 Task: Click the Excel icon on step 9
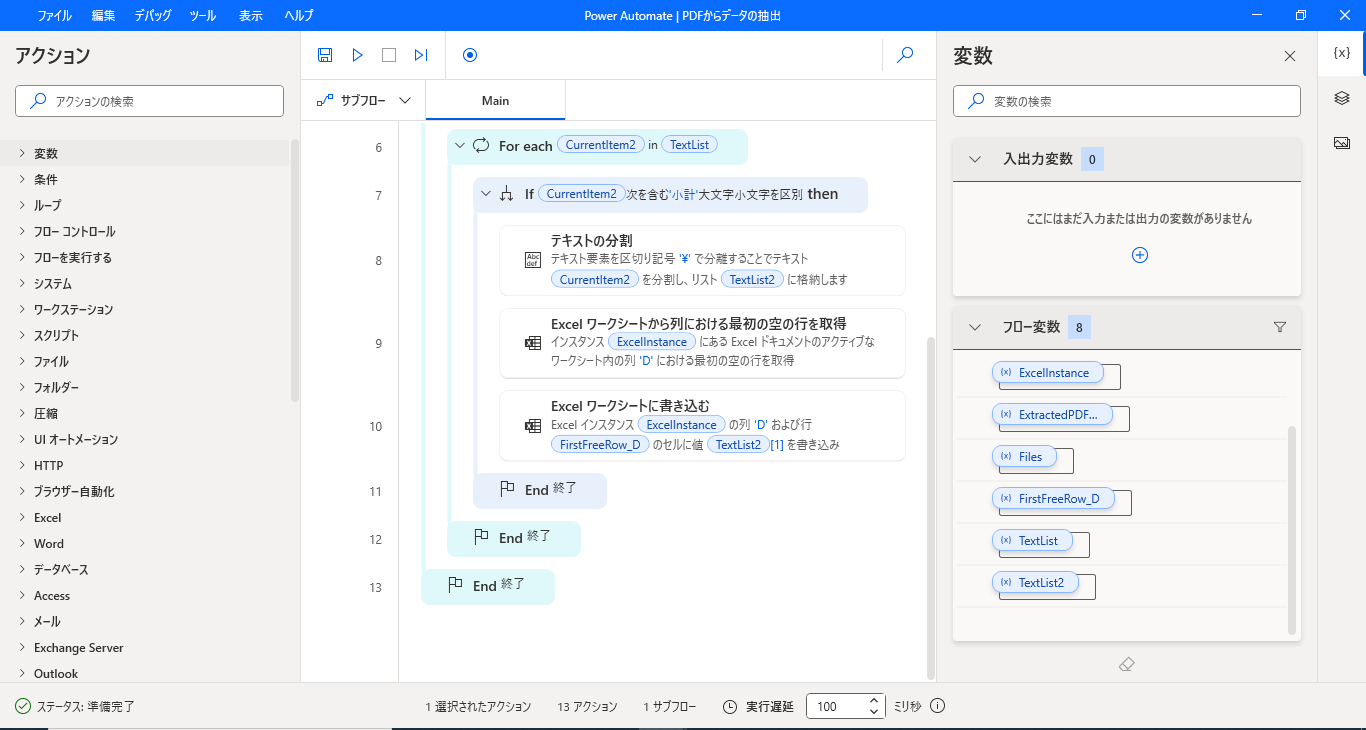pyautogui.click(x=532, y=343)
